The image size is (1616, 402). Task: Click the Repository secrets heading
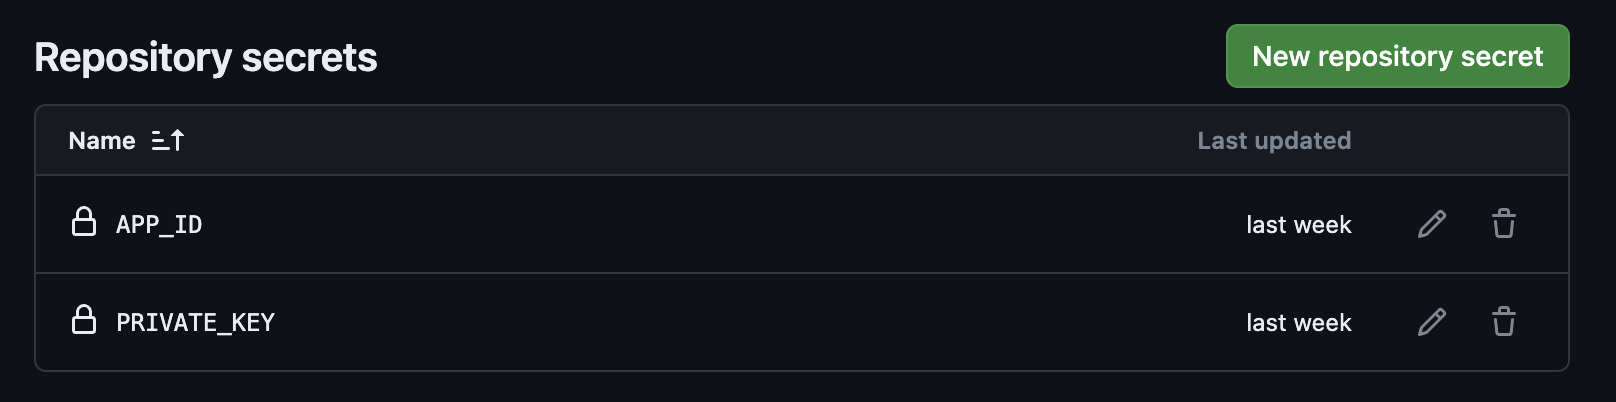[206, 58]
